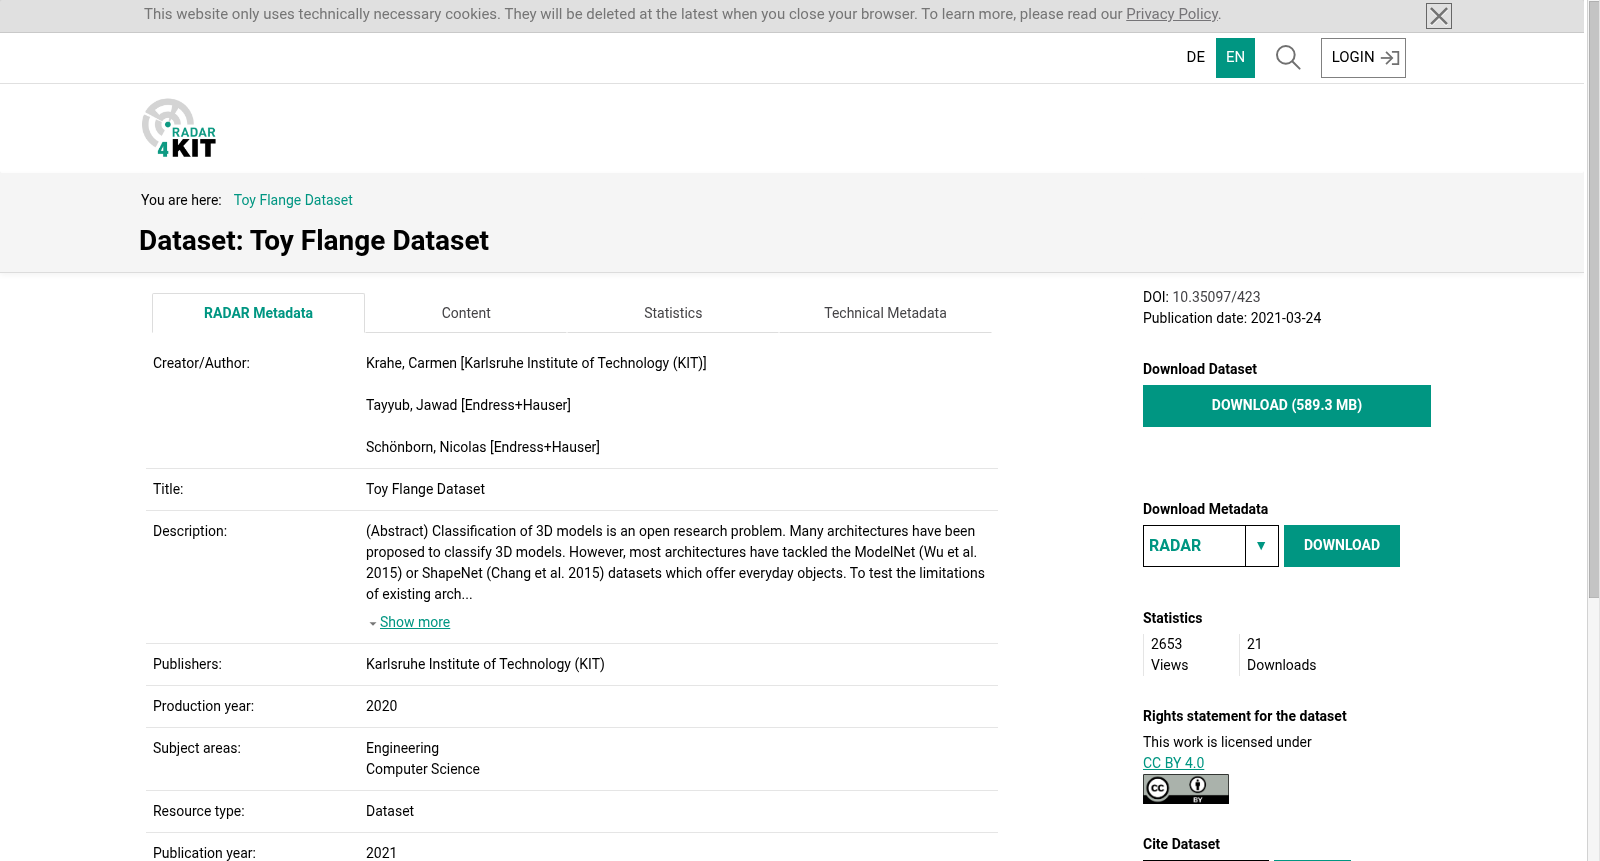Switch to the Content tab
The image size is (1600, 861).
[x=466, y=313]
